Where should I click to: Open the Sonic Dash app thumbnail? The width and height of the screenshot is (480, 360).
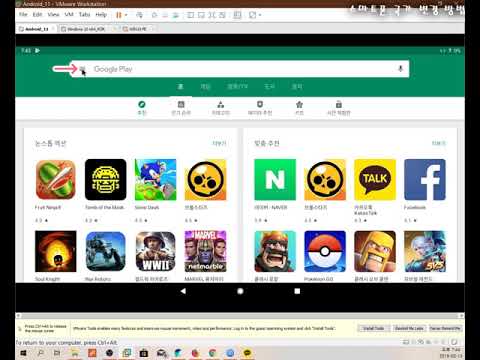(155, 180)
